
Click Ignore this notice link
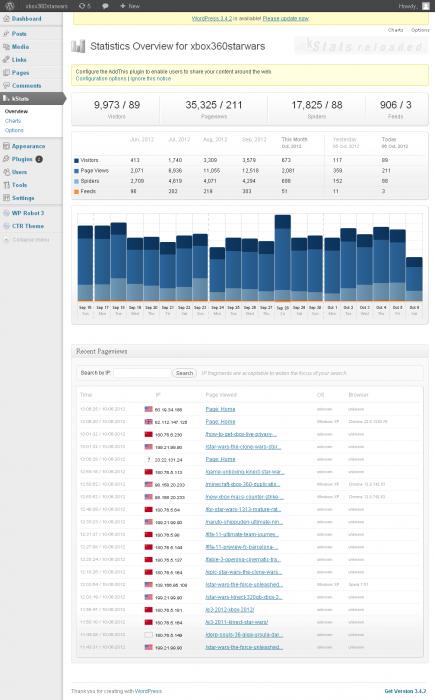151,78
